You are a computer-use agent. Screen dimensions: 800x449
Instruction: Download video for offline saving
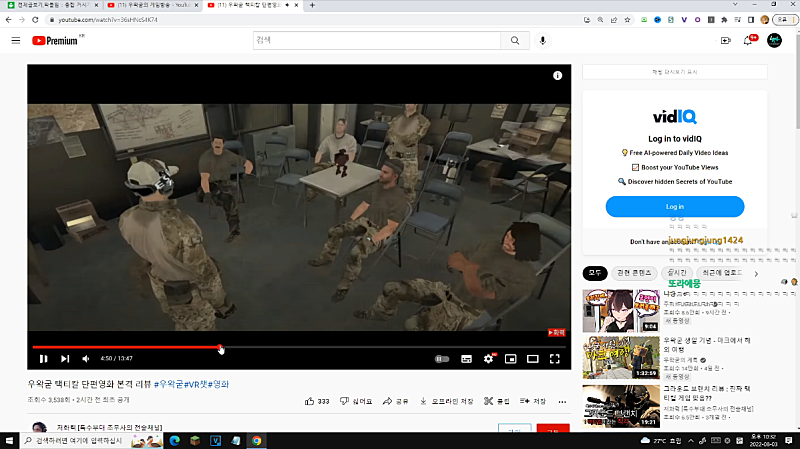pyautogui.click(x=446, y=402)
